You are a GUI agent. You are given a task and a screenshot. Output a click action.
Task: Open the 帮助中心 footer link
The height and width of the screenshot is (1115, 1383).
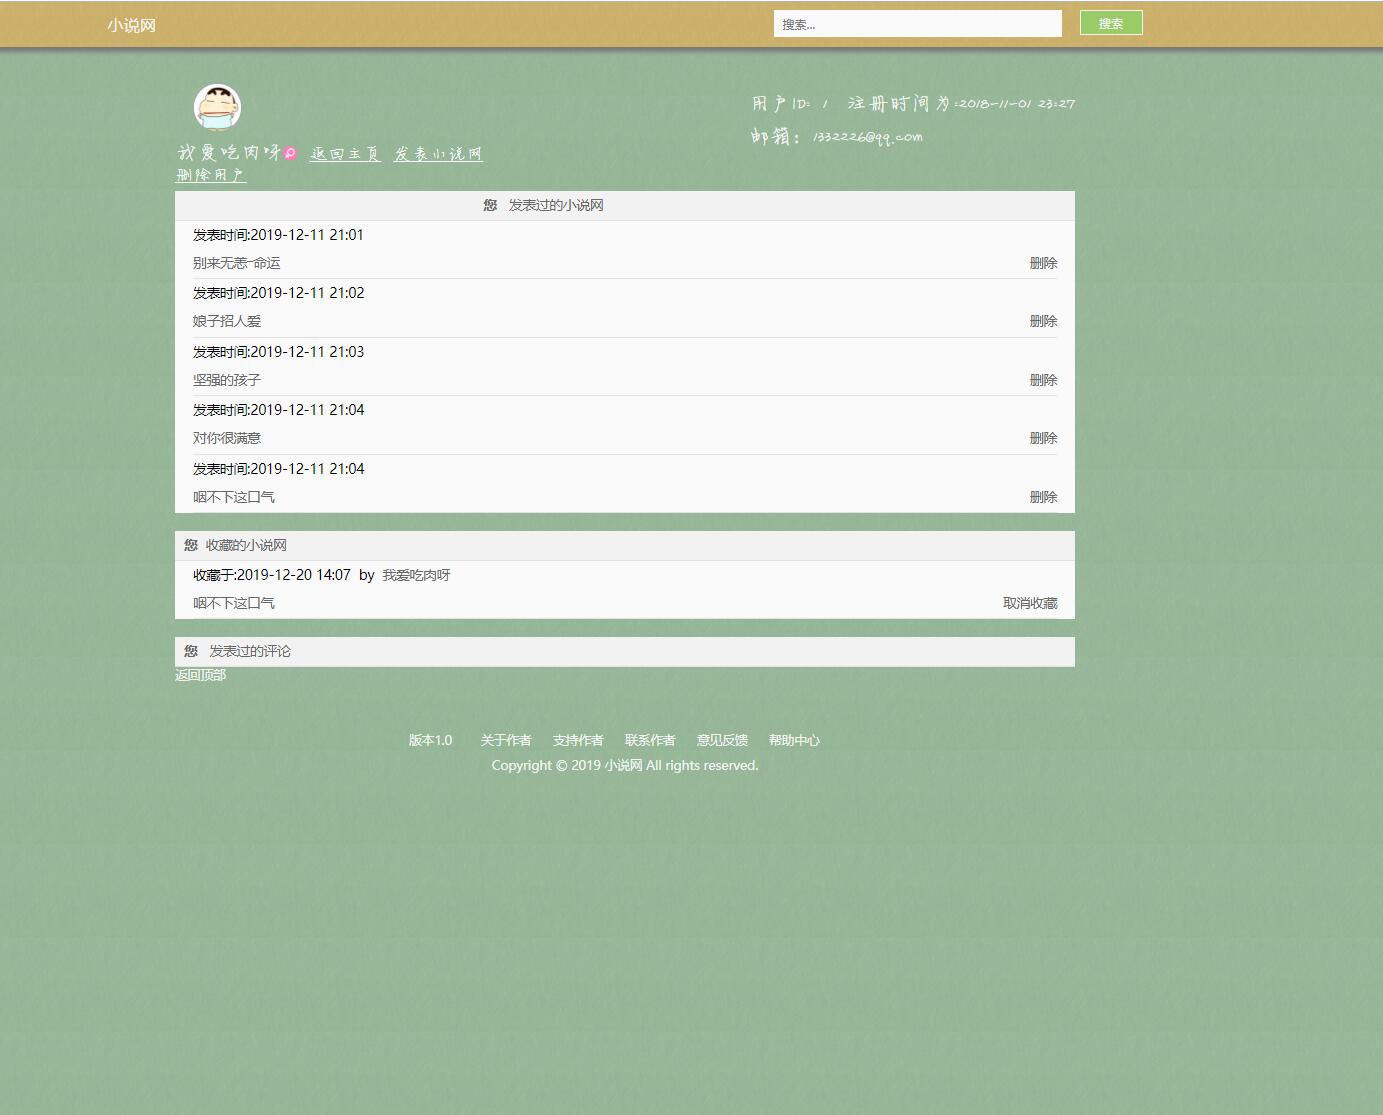794,740
